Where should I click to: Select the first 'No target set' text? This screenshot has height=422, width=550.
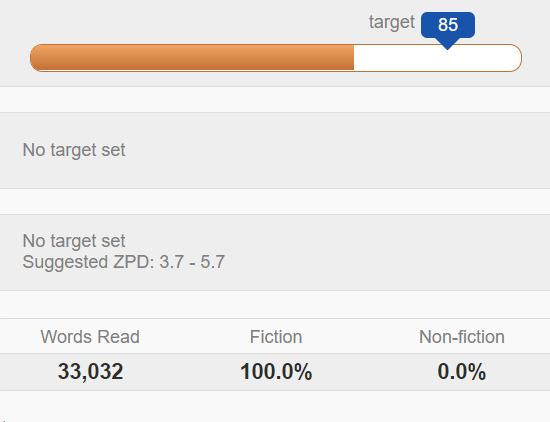[x=74, y=150]
